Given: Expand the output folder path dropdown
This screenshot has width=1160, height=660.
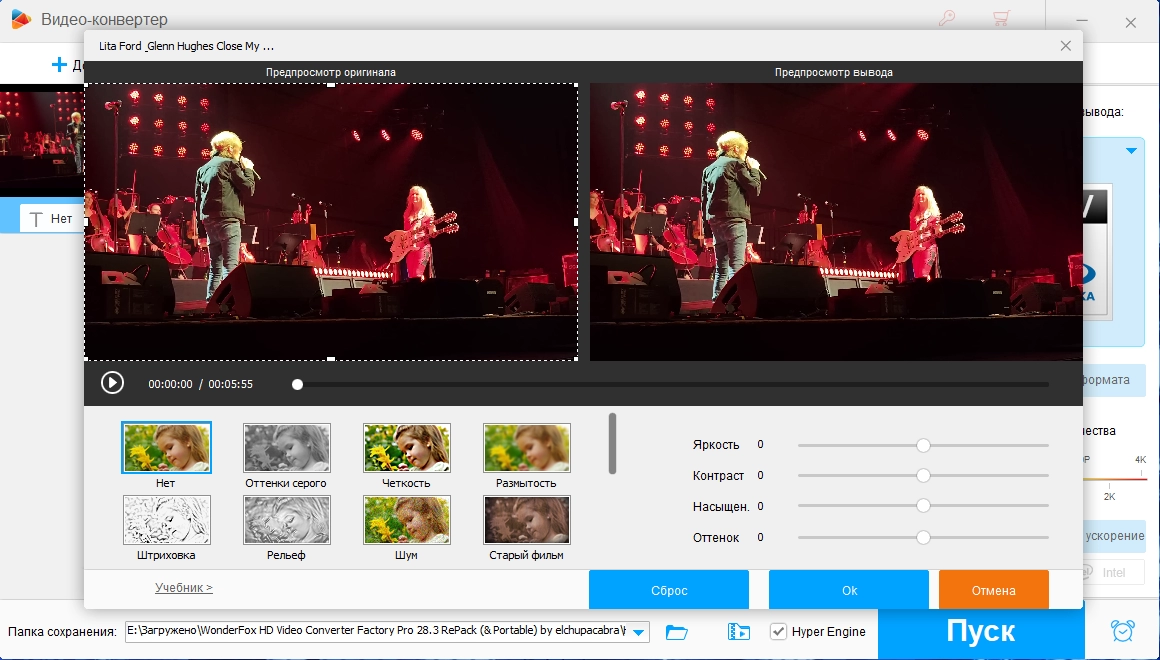Looking at the screenshot, I should [638, 632].
